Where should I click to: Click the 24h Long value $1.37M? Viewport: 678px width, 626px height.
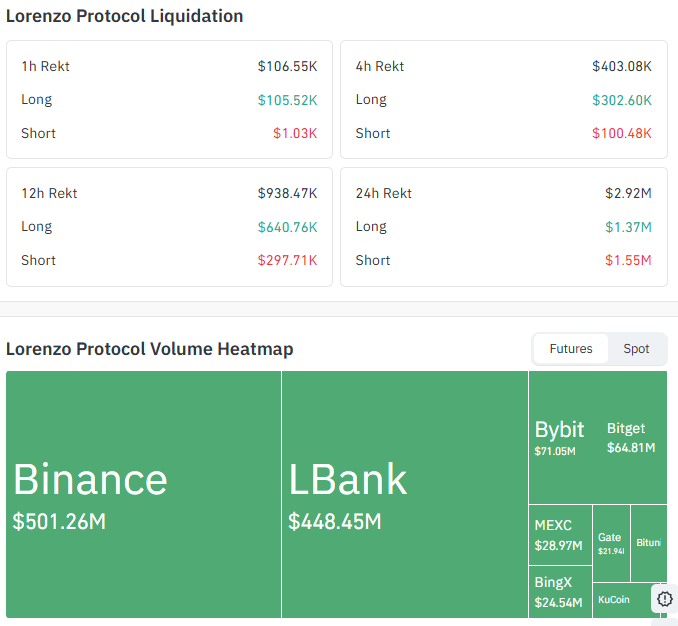coord(628,227)
